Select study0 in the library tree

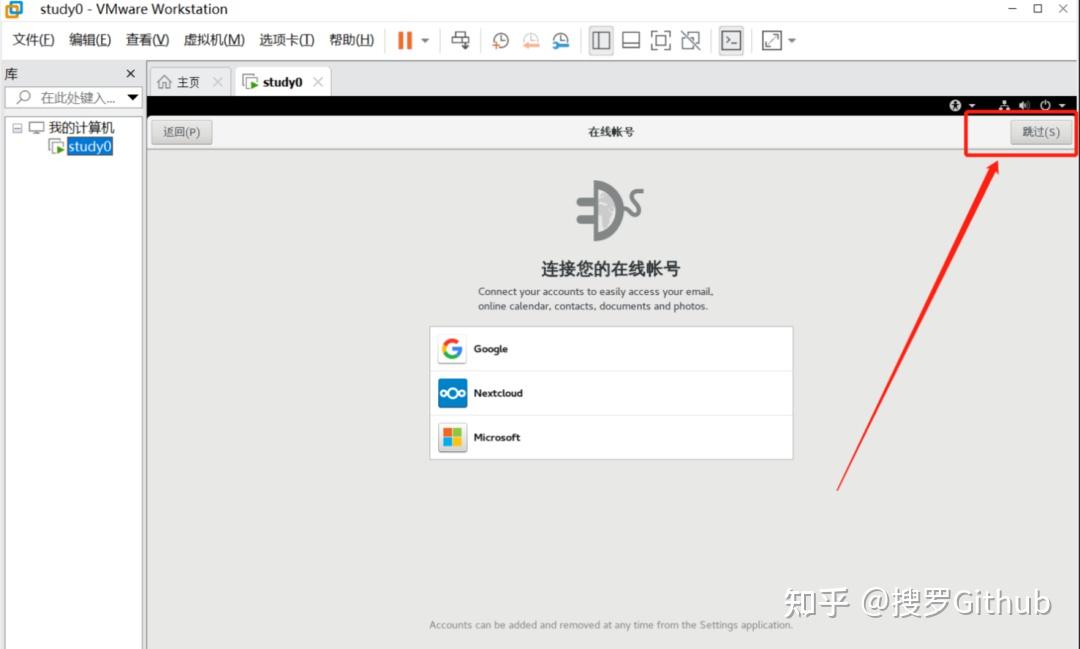pos(90,146)
